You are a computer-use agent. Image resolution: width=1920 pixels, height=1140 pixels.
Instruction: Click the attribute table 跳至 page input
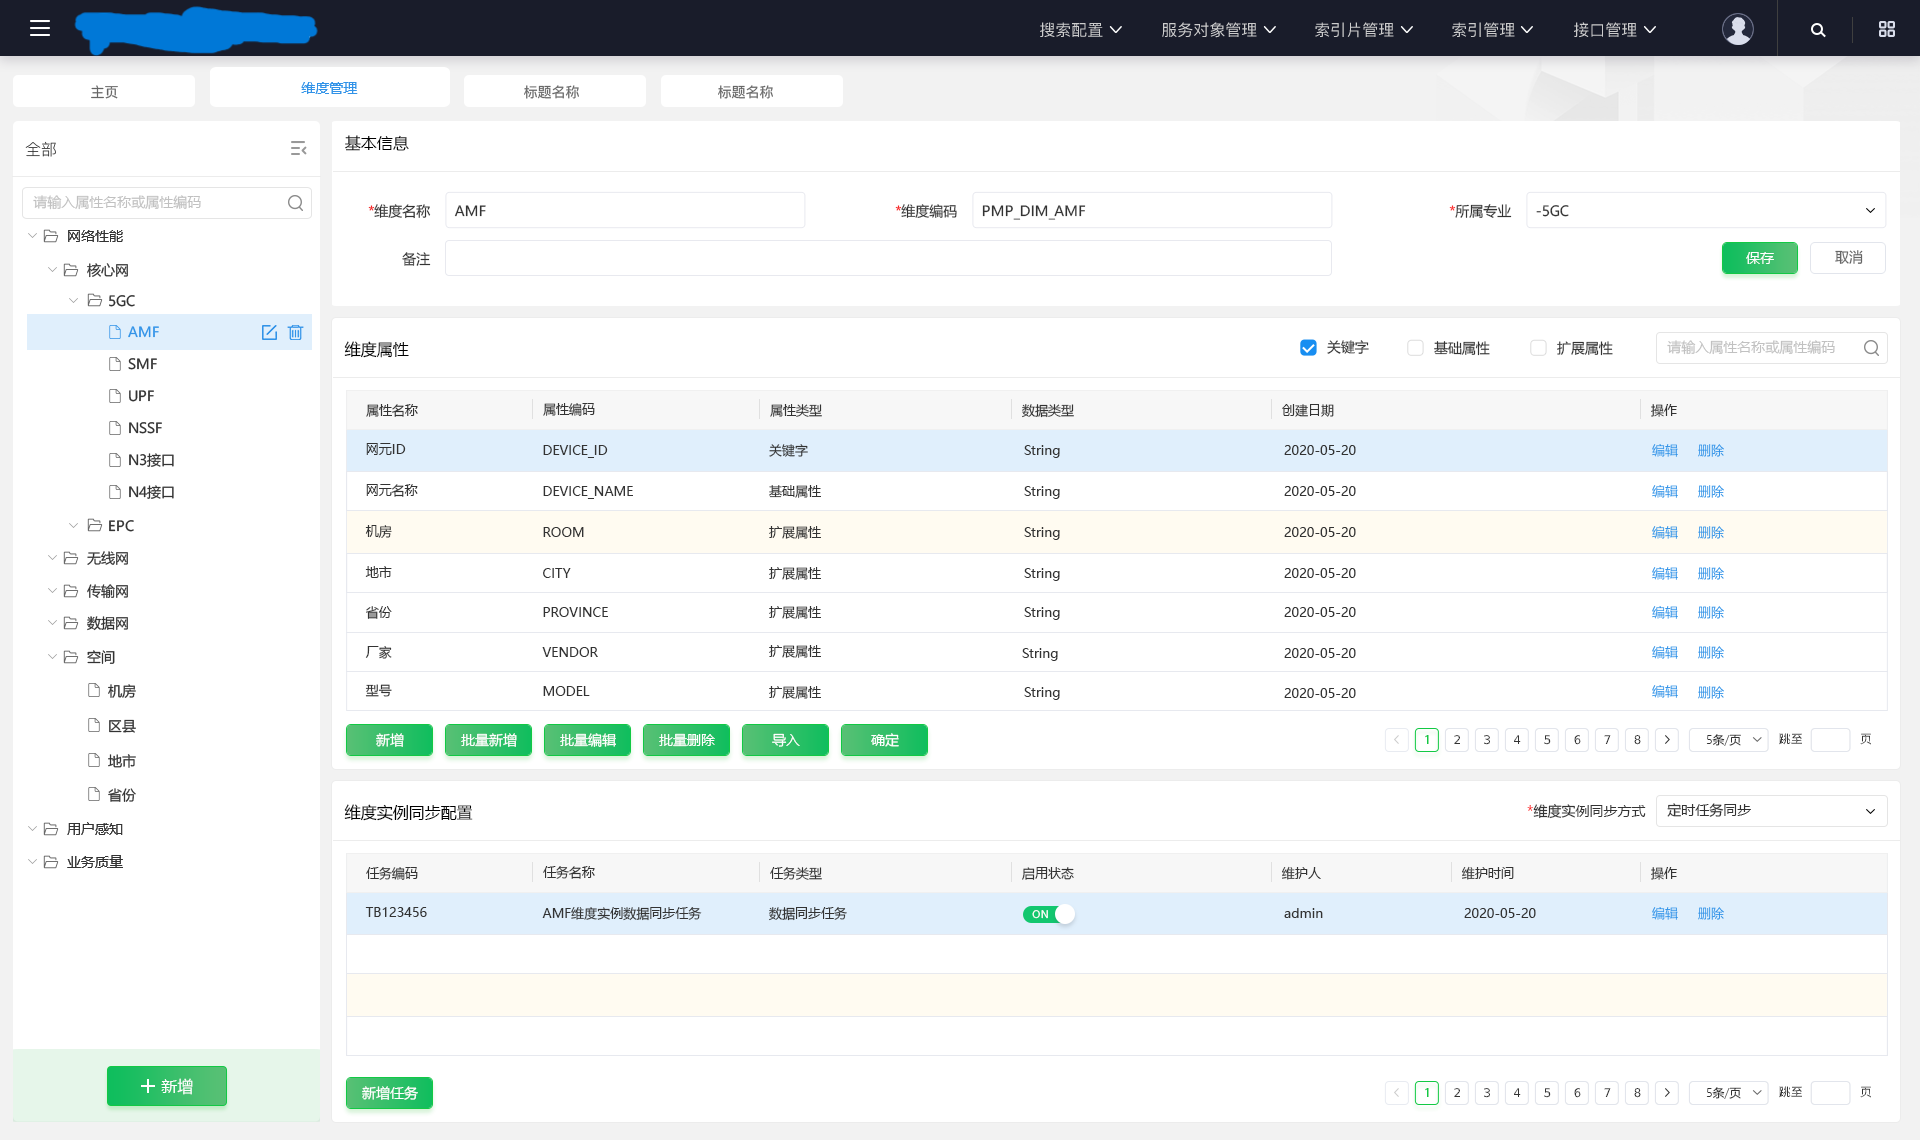[x=1830, y=740]
